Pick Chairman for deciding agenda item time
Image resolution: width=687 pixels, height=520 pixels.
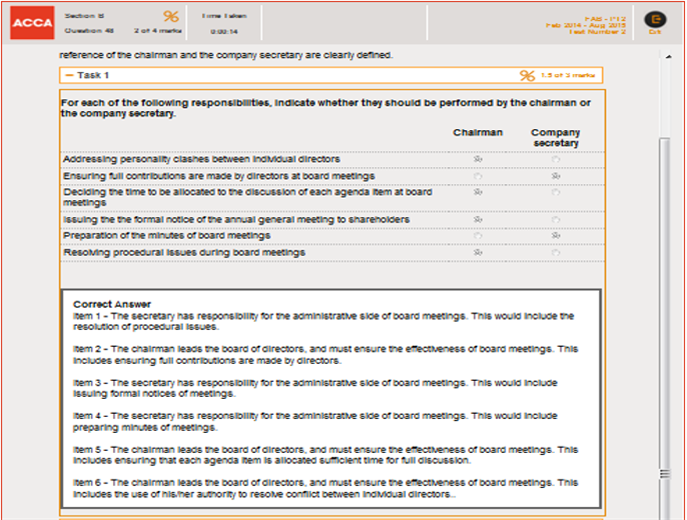(478, 193)
